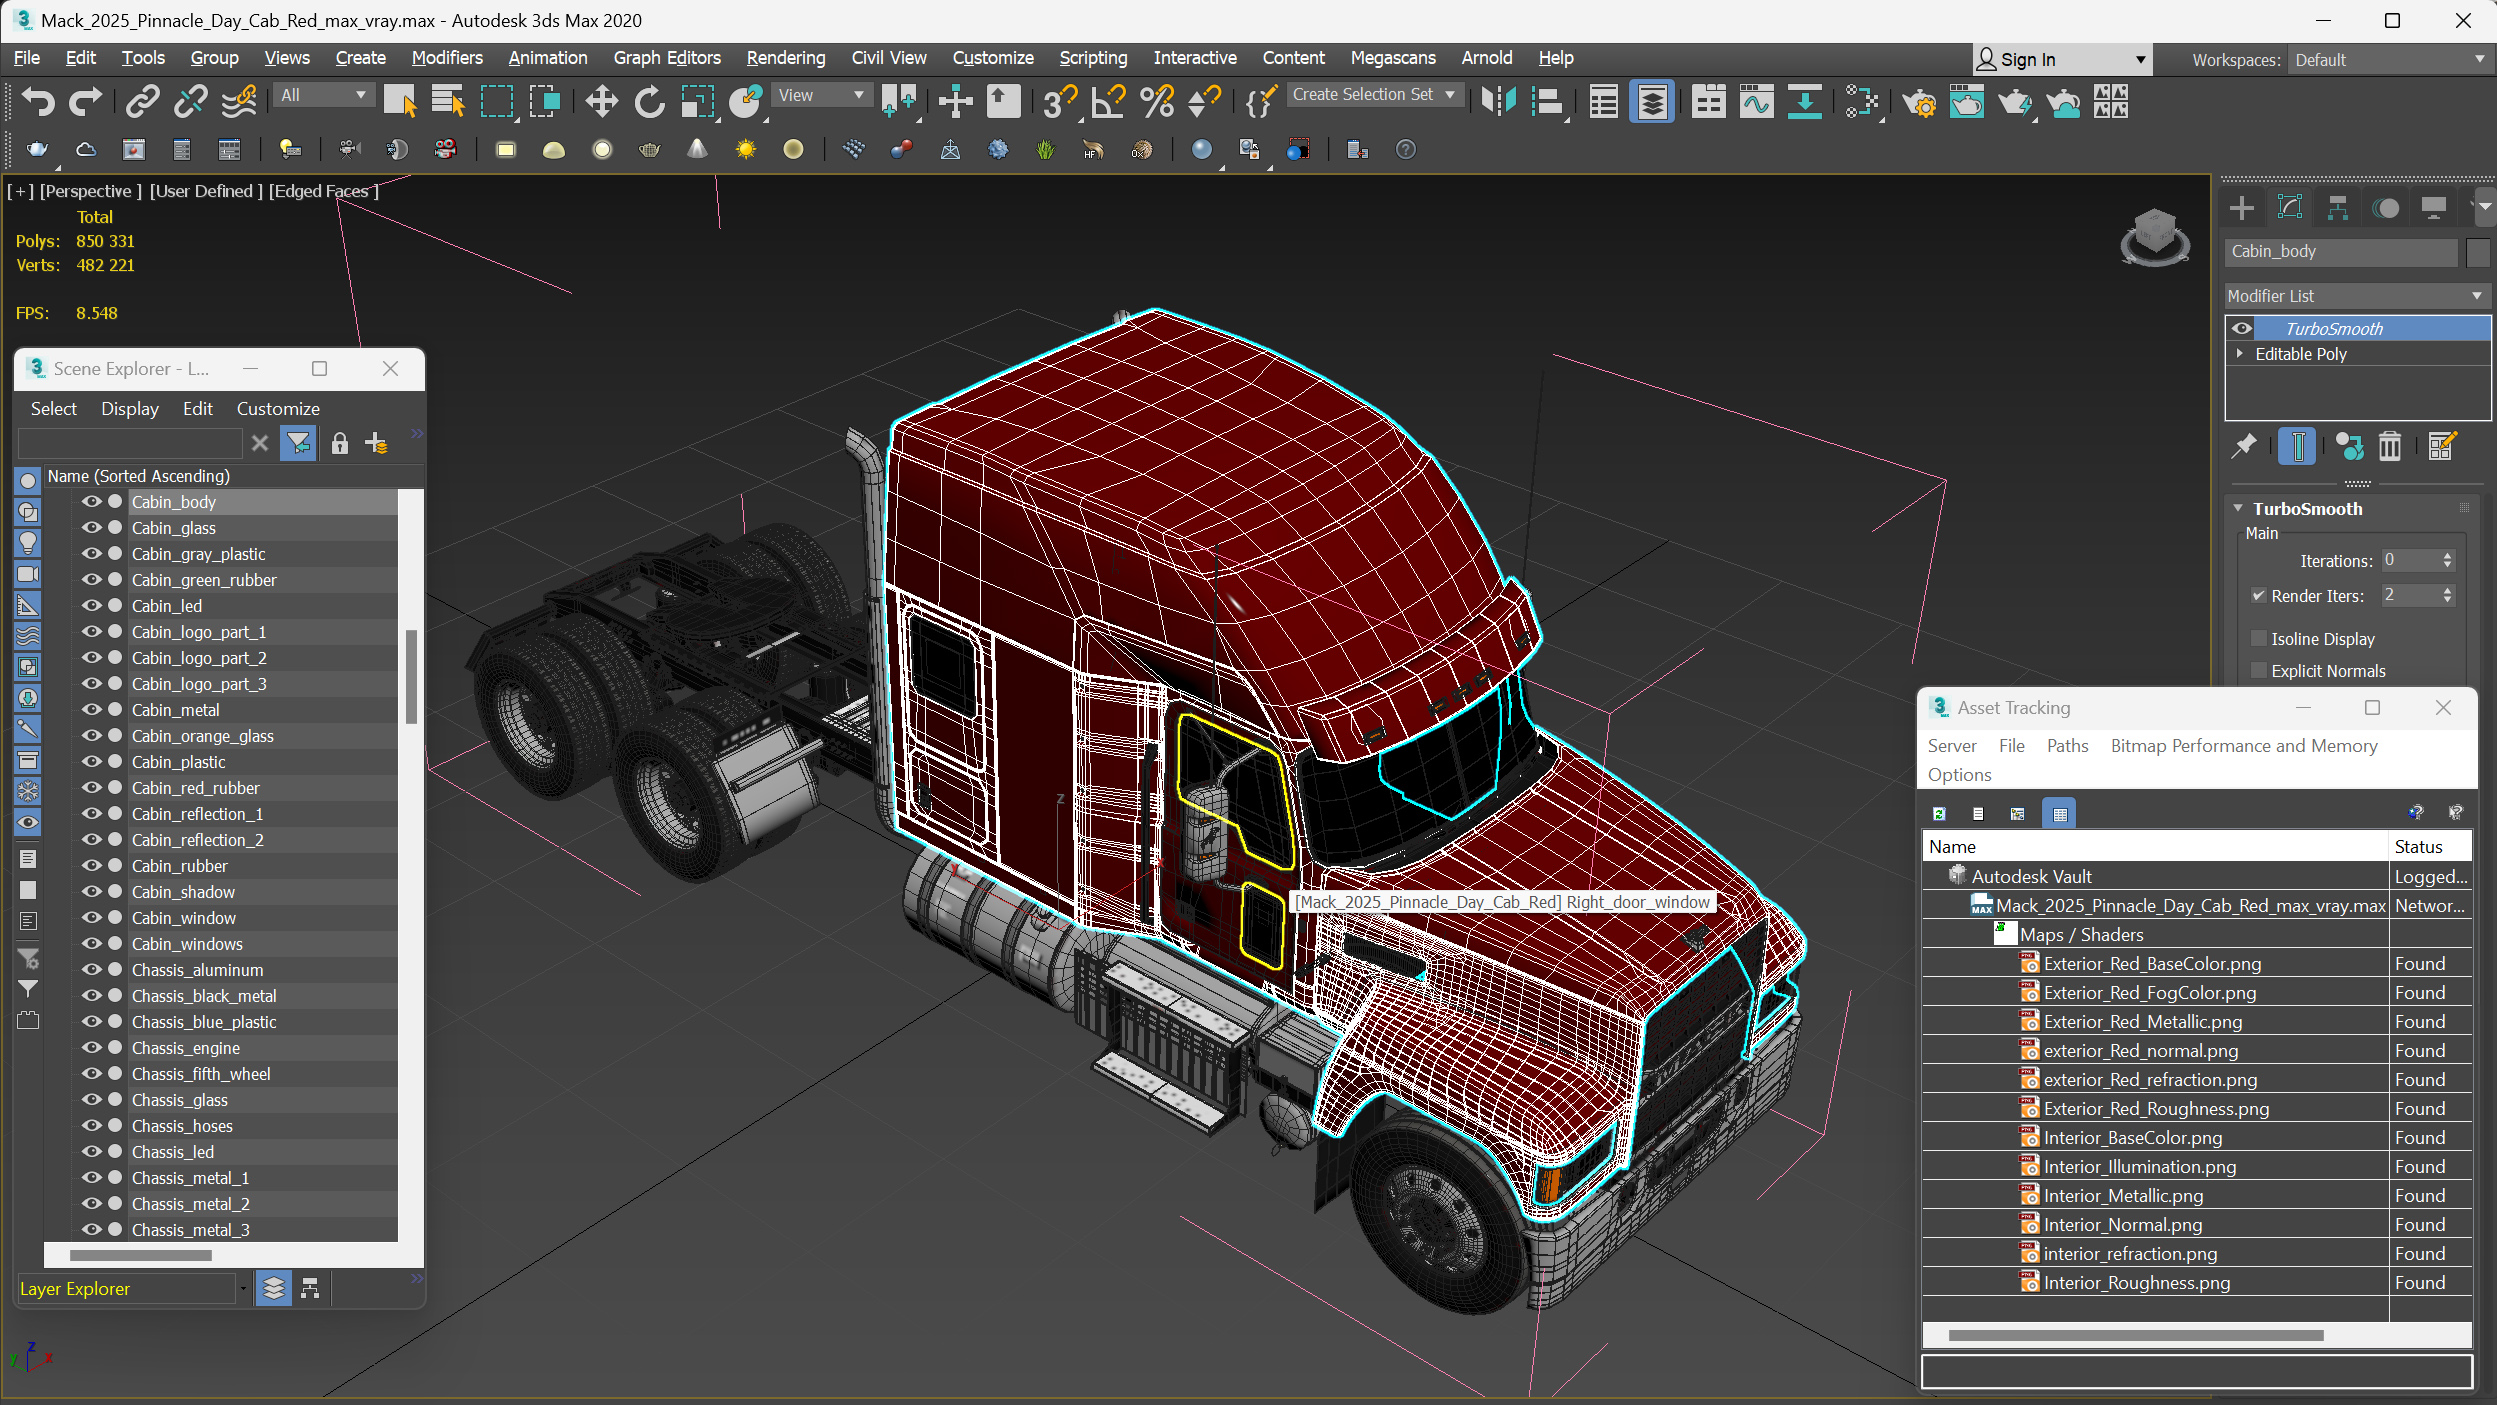Activate the Select and Uniform Scale tool
Screen dimensions: 2497x1405
[697, 101]
